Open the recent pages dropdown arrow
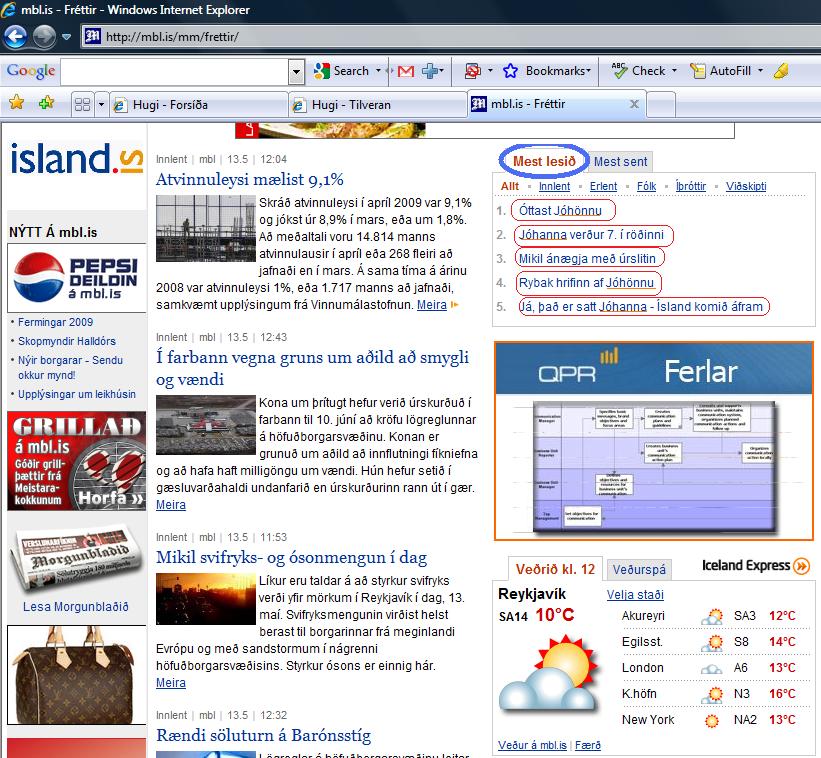Image resolution: width=821 pixels, height=758 pixels. (x=66, y=37)
